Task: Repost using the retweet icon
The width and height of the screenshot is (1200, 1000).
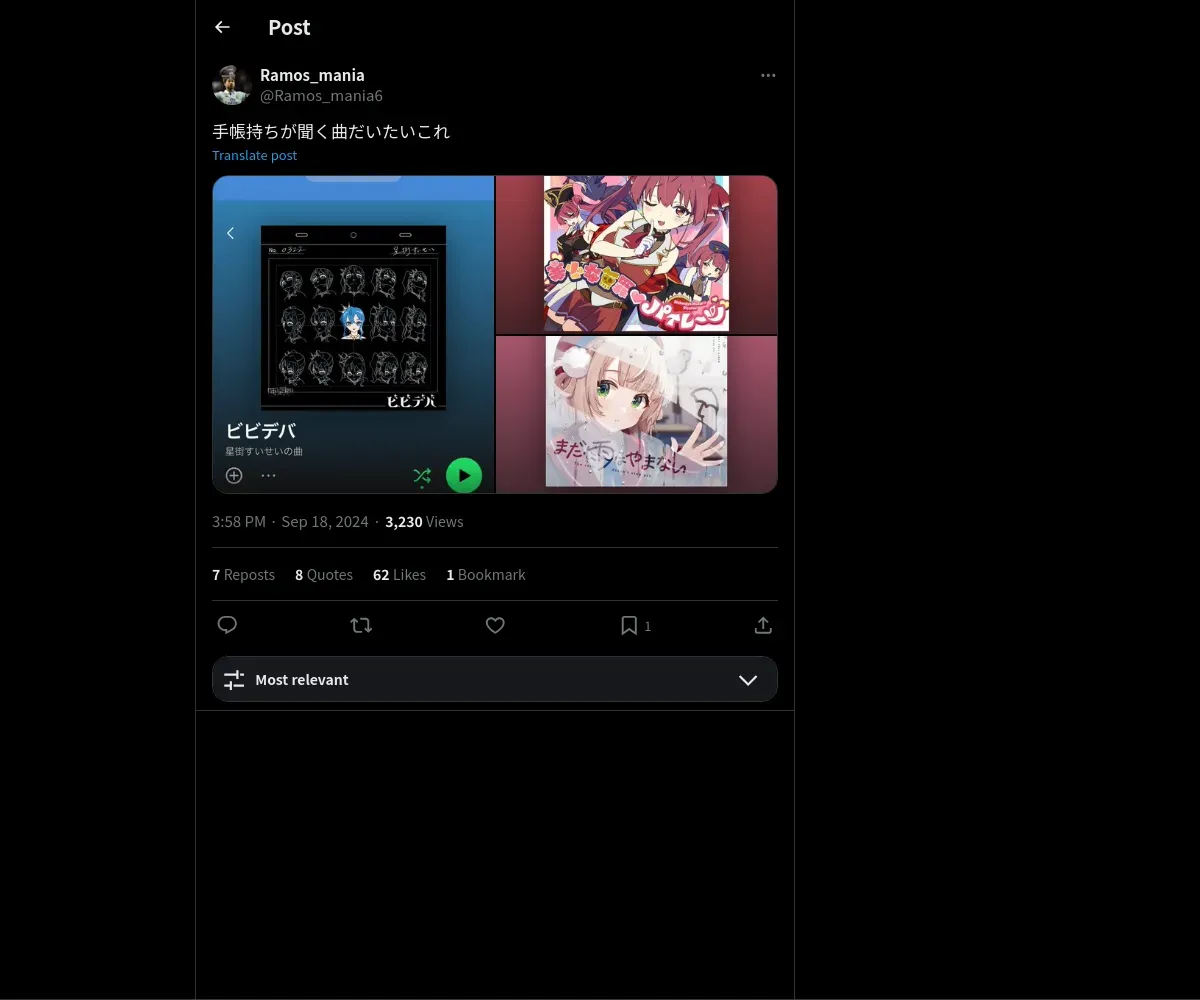Action: click(x=361, y=625)
